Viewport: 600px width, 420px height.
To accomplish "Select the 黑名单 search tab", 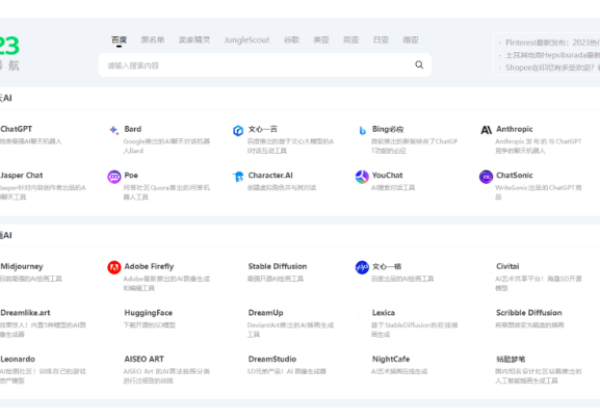I will (x=153, y=40).
